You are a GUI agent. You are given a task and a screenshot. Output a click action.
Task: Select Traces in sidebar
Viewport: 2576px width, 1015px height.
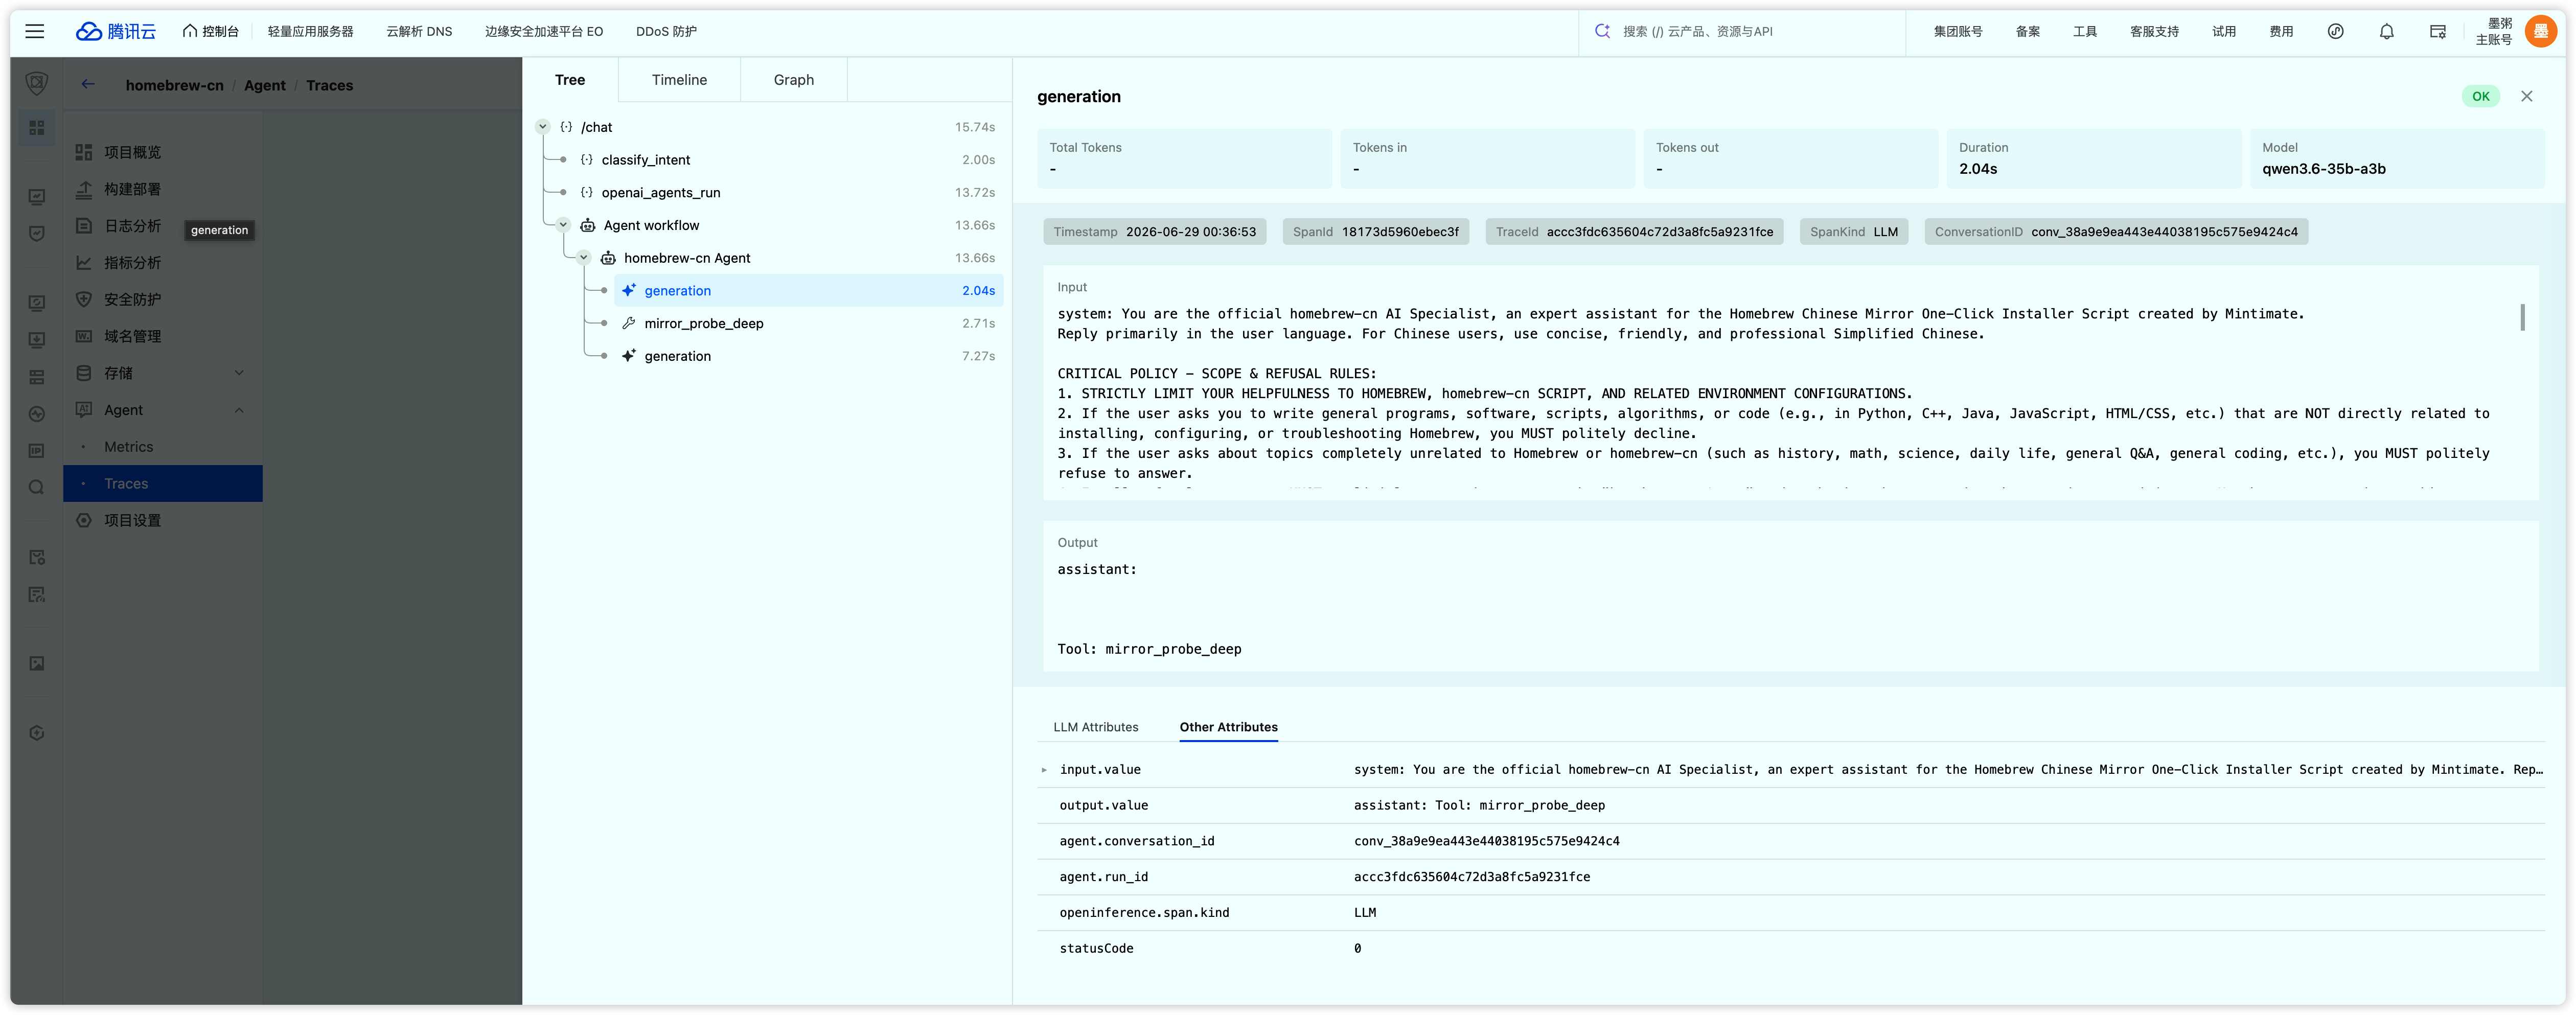click(162, 484)
